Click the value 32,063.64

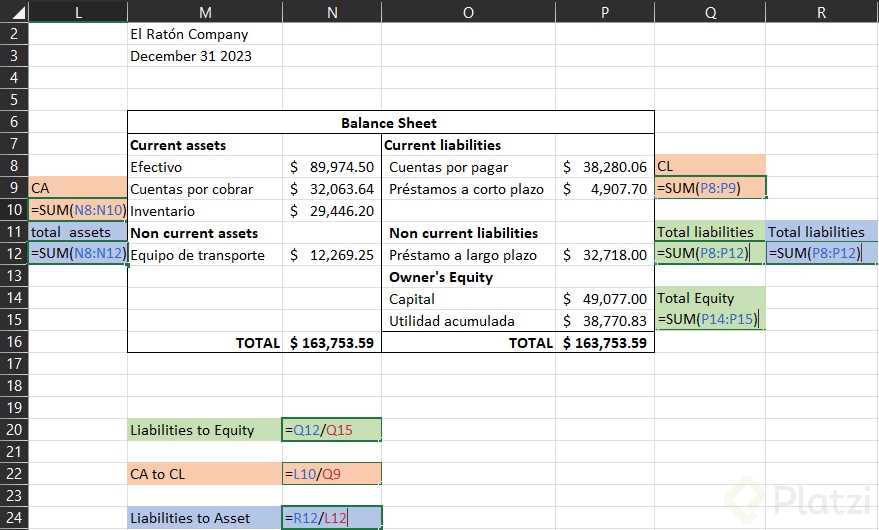[332, 189]
